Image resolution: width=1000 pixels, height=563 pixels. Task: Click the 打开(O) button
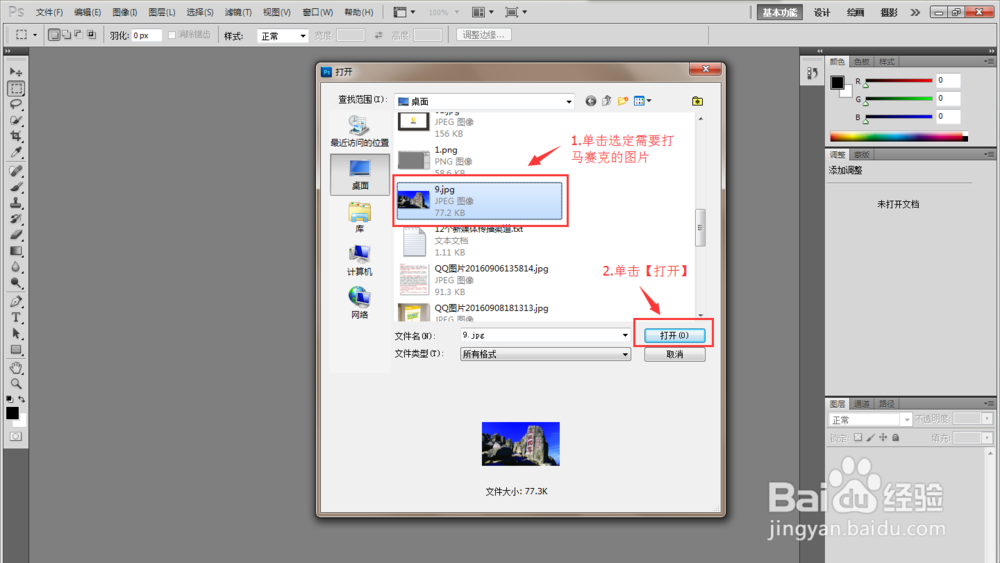click(x=674, y=335)
